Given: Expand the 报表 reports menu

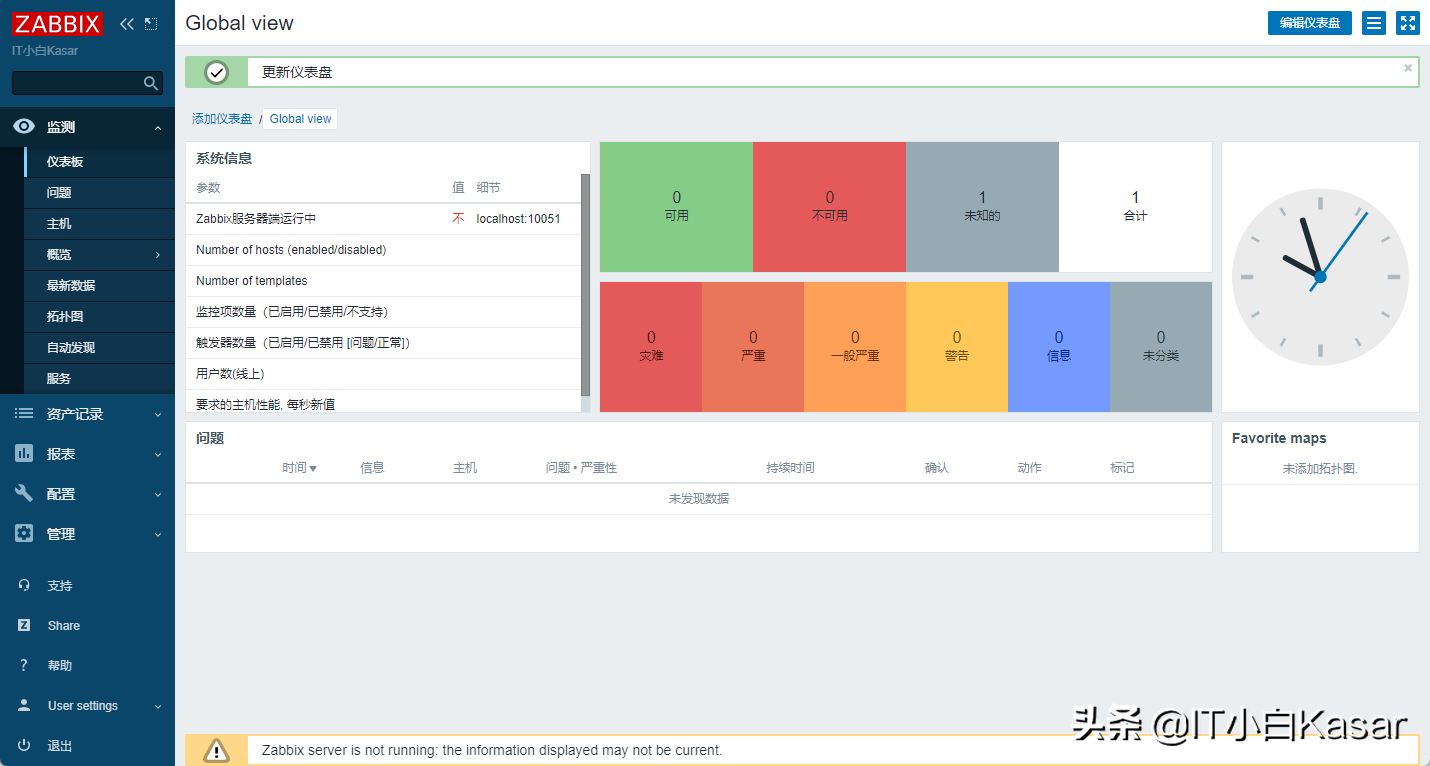Looking at the screenshot, I should tap(160, 453).
